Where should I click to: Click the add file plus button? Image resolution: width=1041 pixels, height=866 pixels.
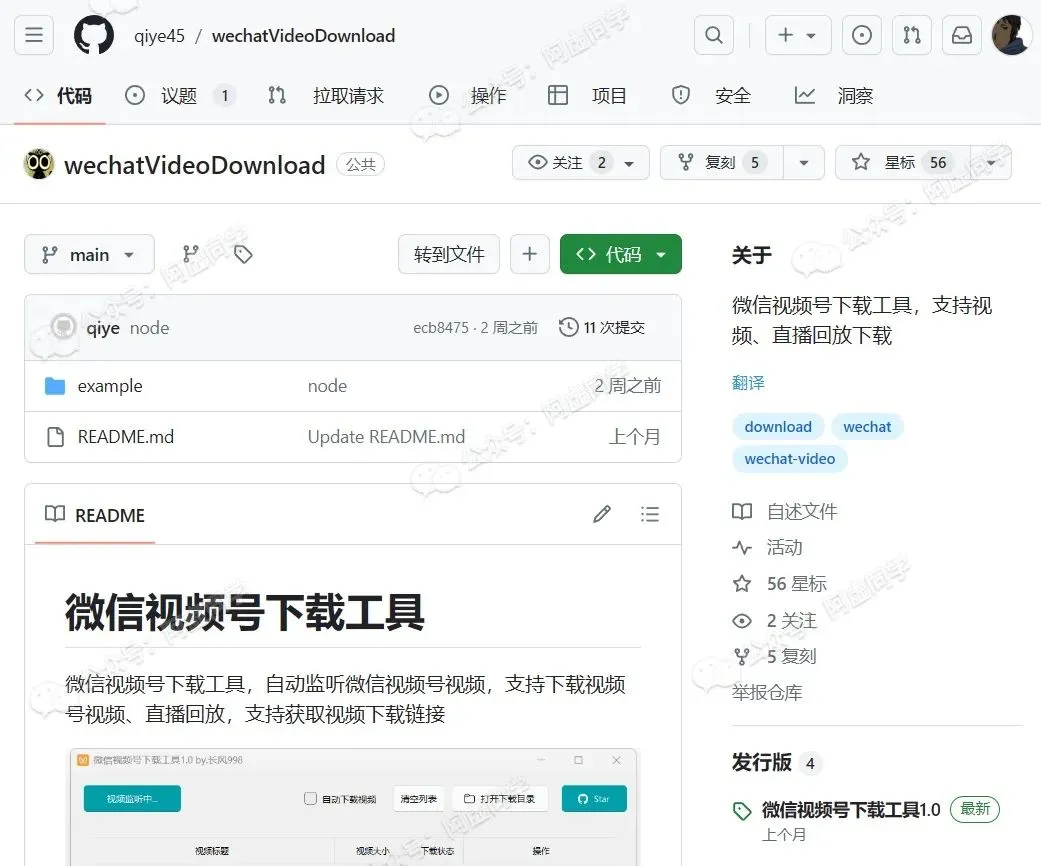coord(530,254)
